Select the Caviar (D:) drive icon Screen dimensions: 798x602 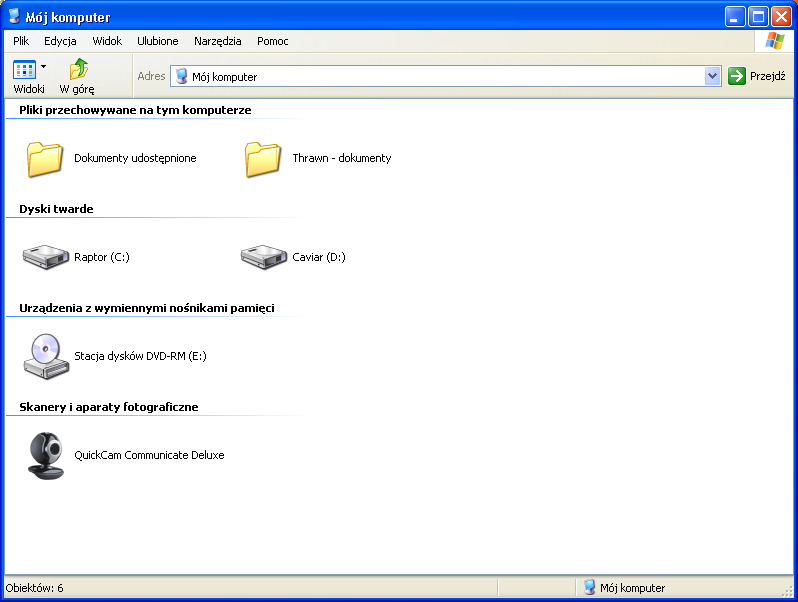coord(264,257)
